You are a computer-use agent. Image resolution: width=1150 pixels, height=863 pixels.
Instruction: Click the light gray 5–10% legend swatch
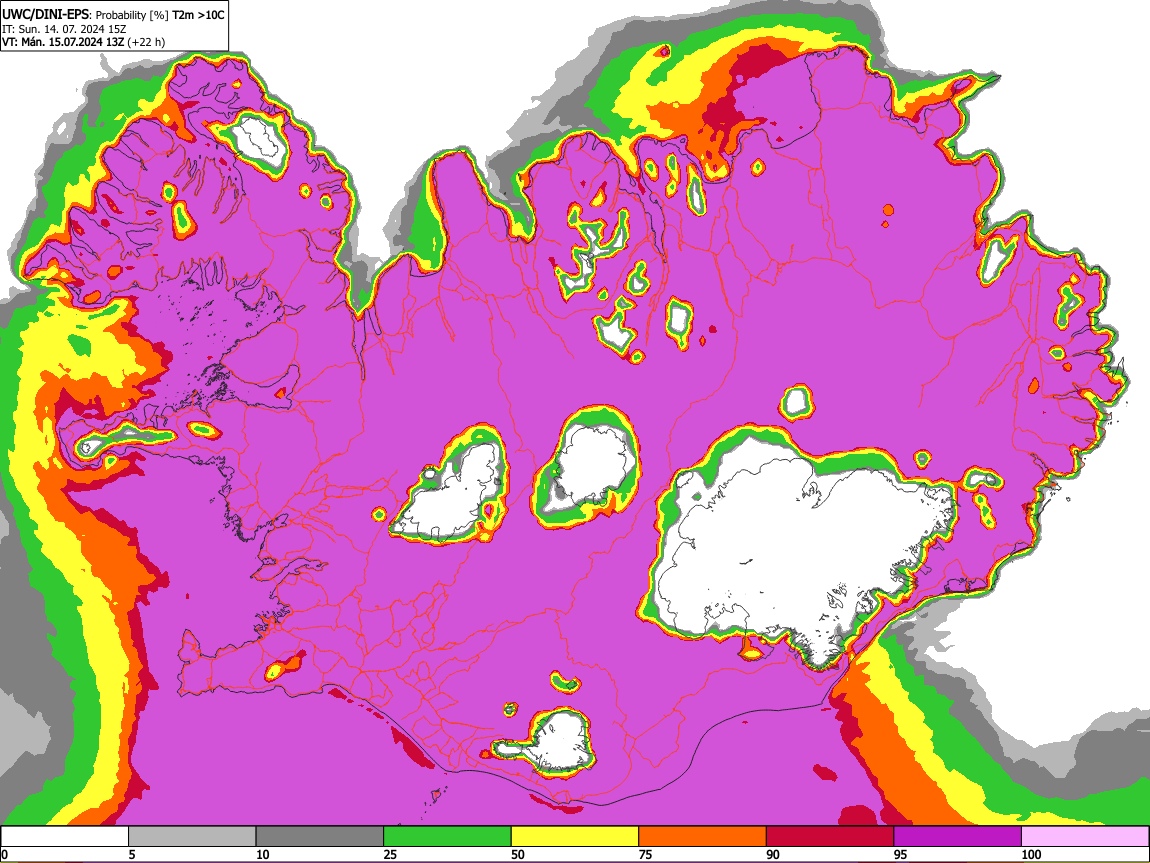[x=192, y=836]
